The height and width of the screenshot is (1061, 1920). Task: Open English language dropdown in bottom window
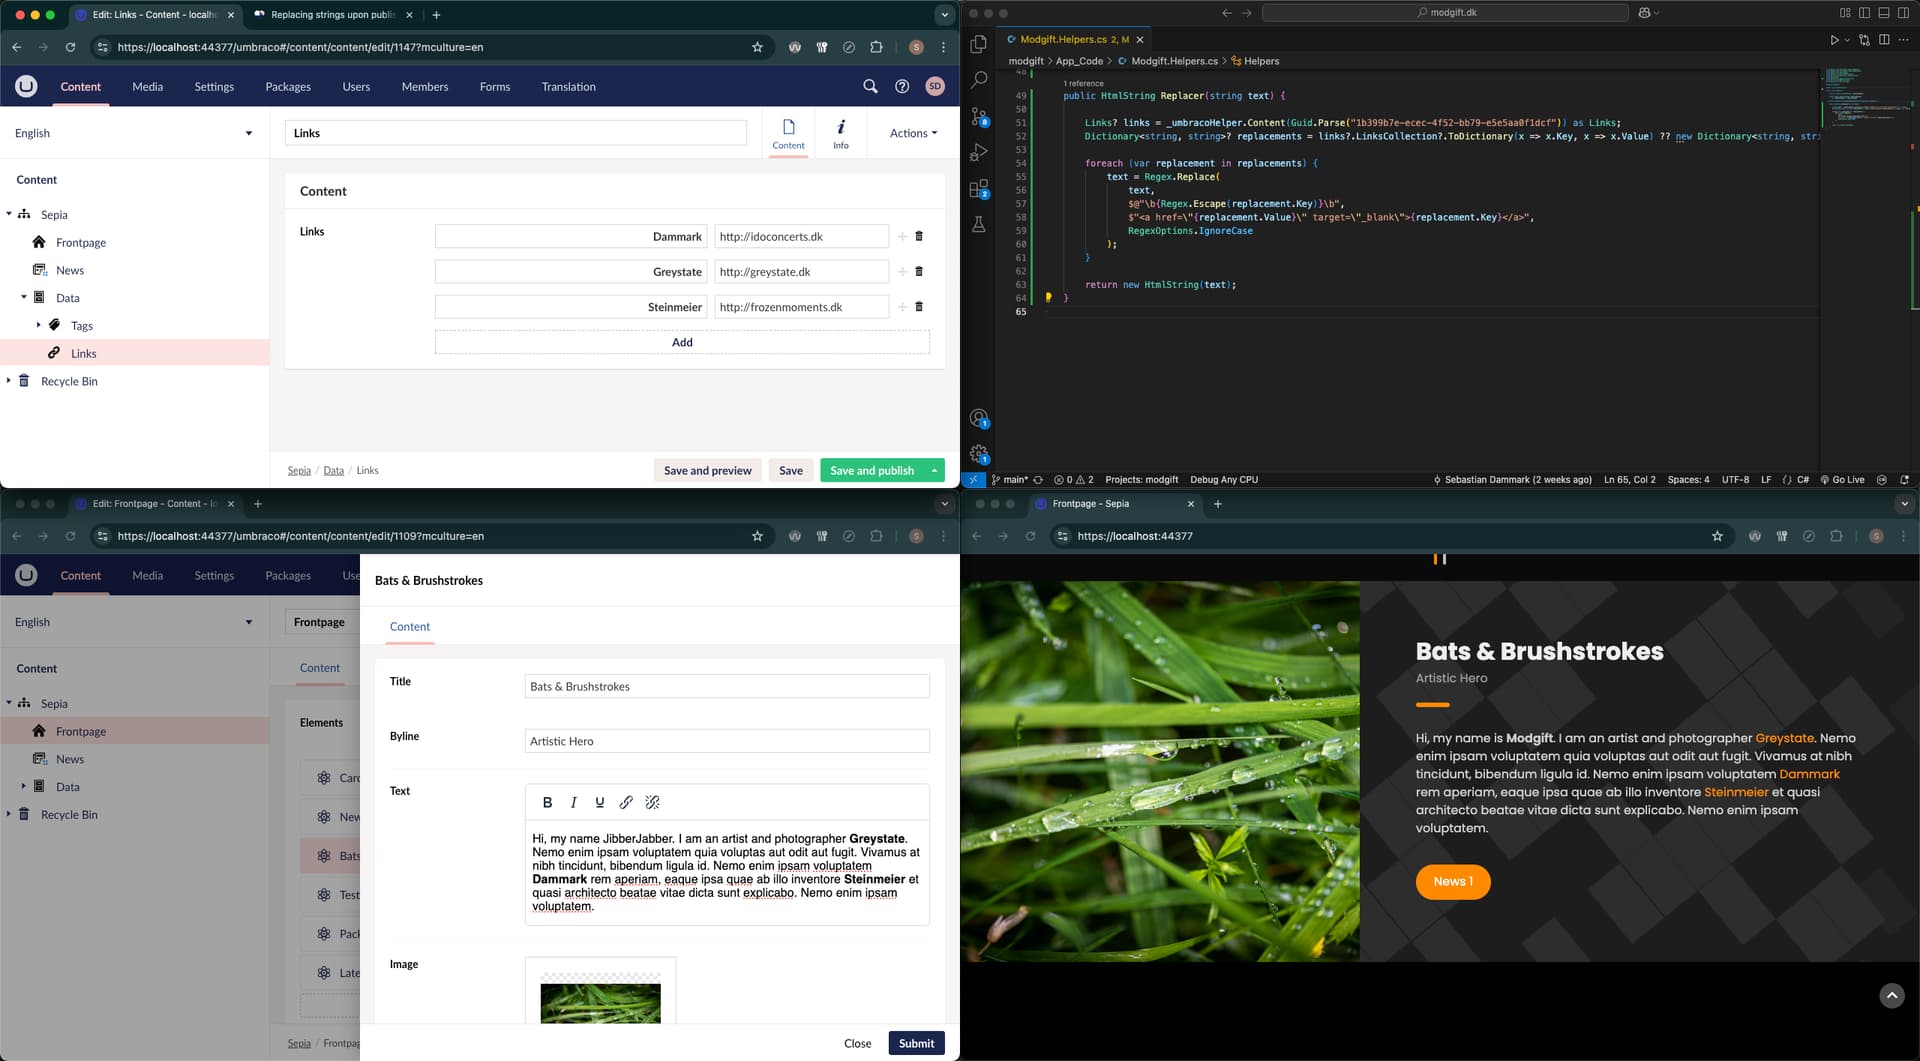click(134, 622)
